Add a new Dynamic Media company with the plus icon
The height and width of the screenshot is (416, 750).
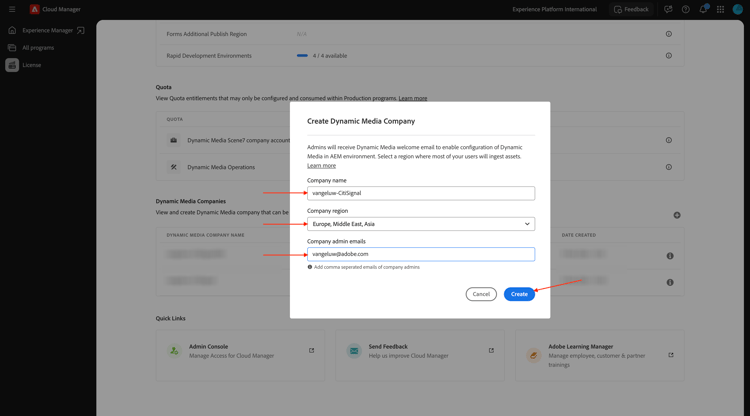[x=677, y=215]
